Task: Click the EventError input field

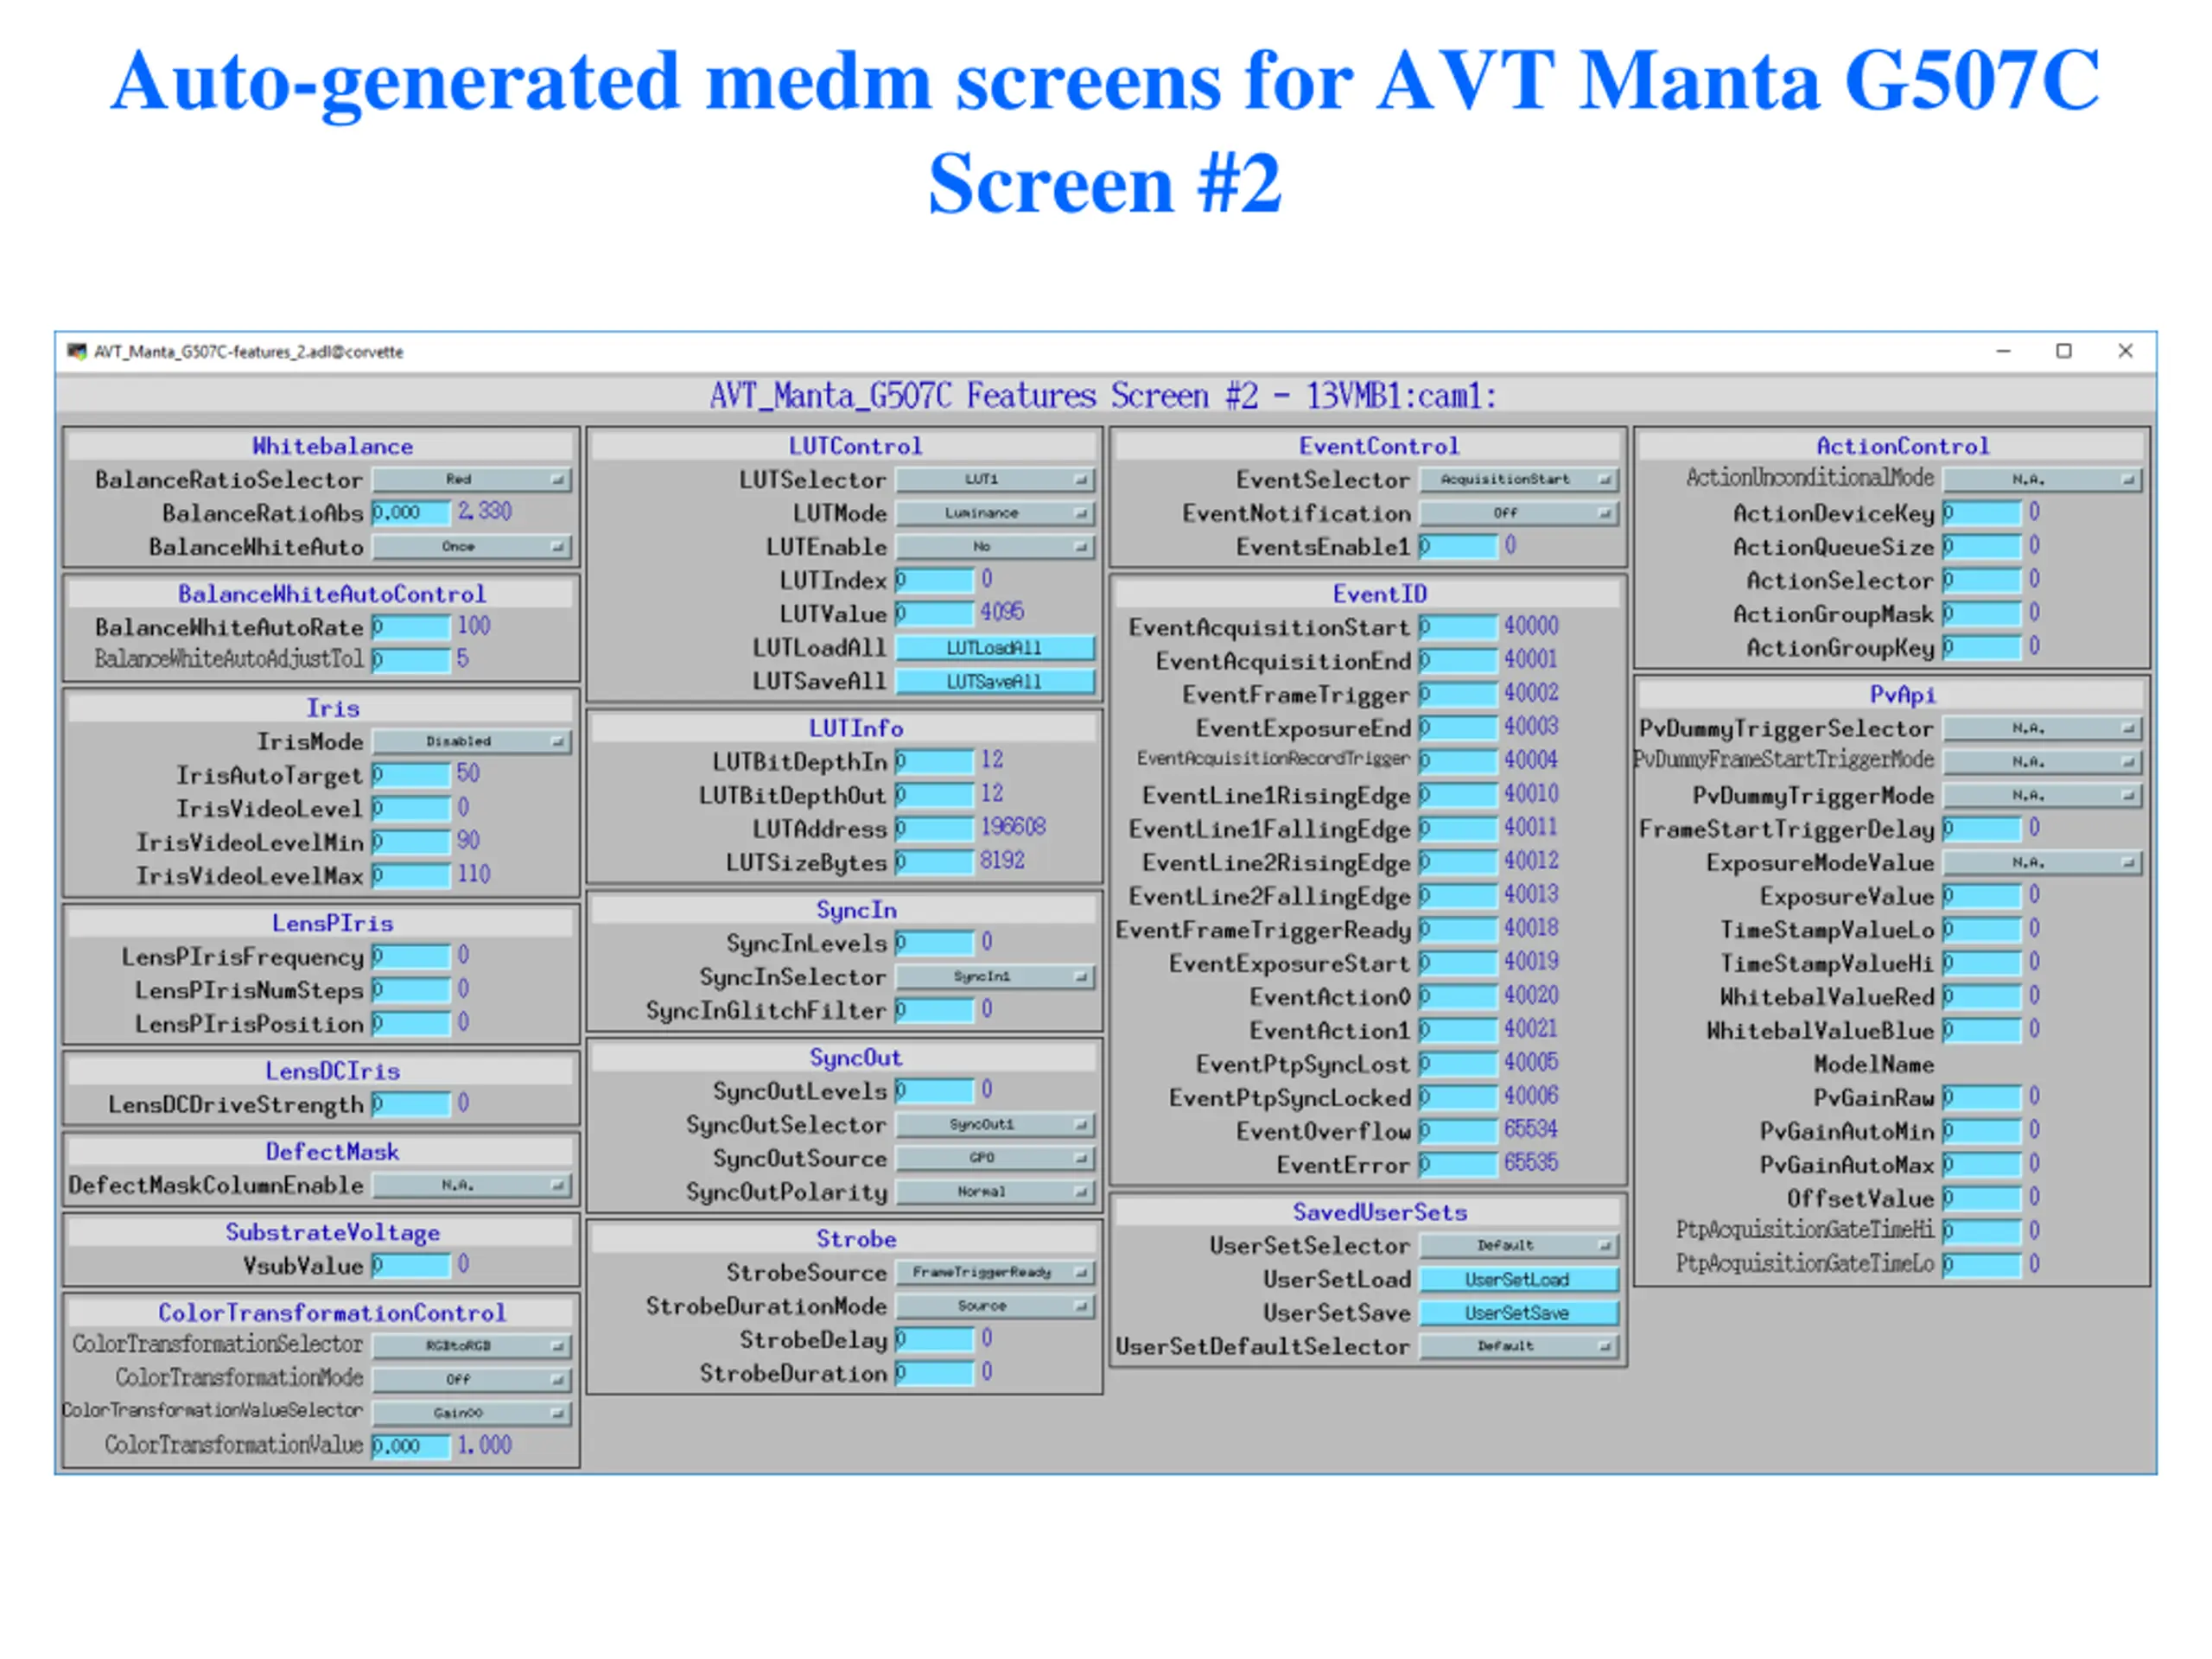Action: click(x=1459, y=1165)
